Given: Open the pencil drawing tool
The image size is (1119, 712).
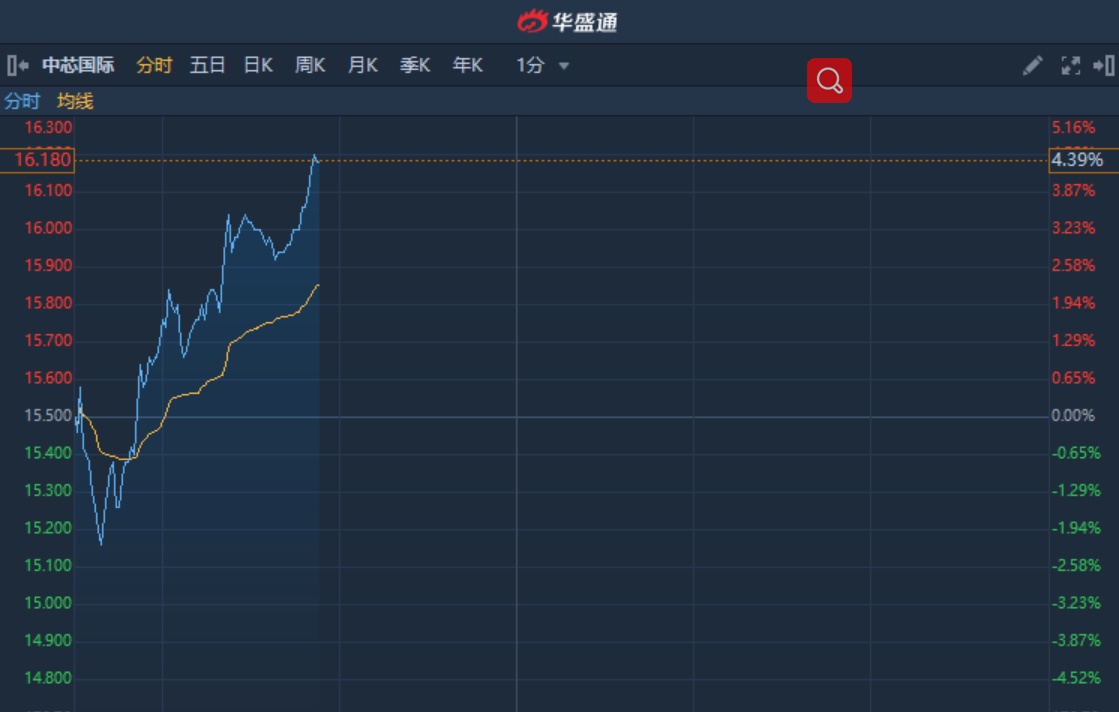Looking at the screenshot, I should [x=1032, y=66].
